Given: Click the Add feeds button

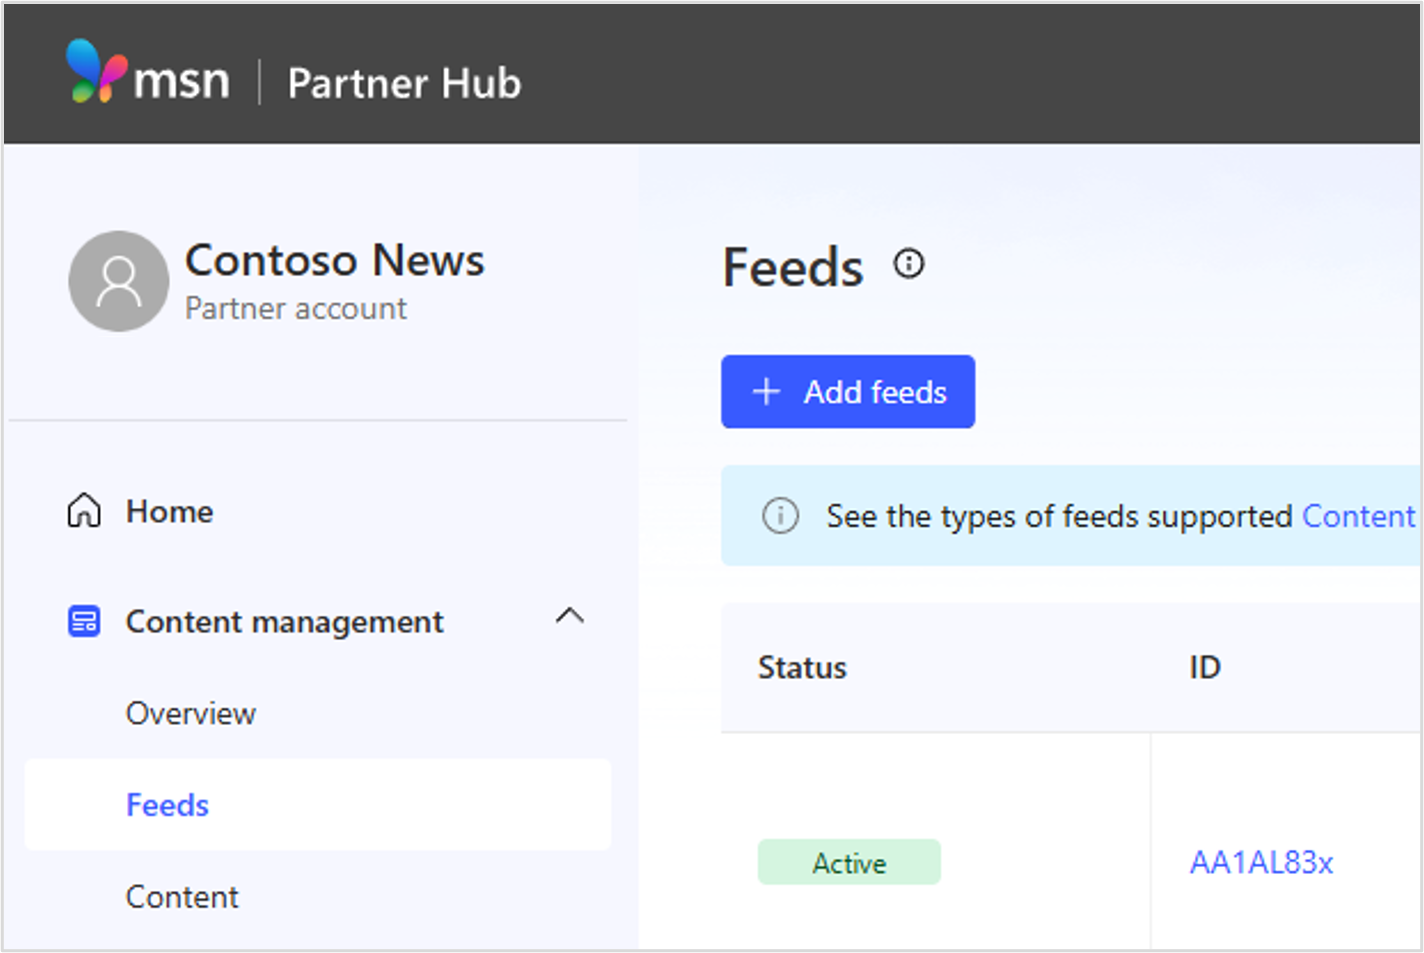Looking at the screenshot, I should (848, 391).
